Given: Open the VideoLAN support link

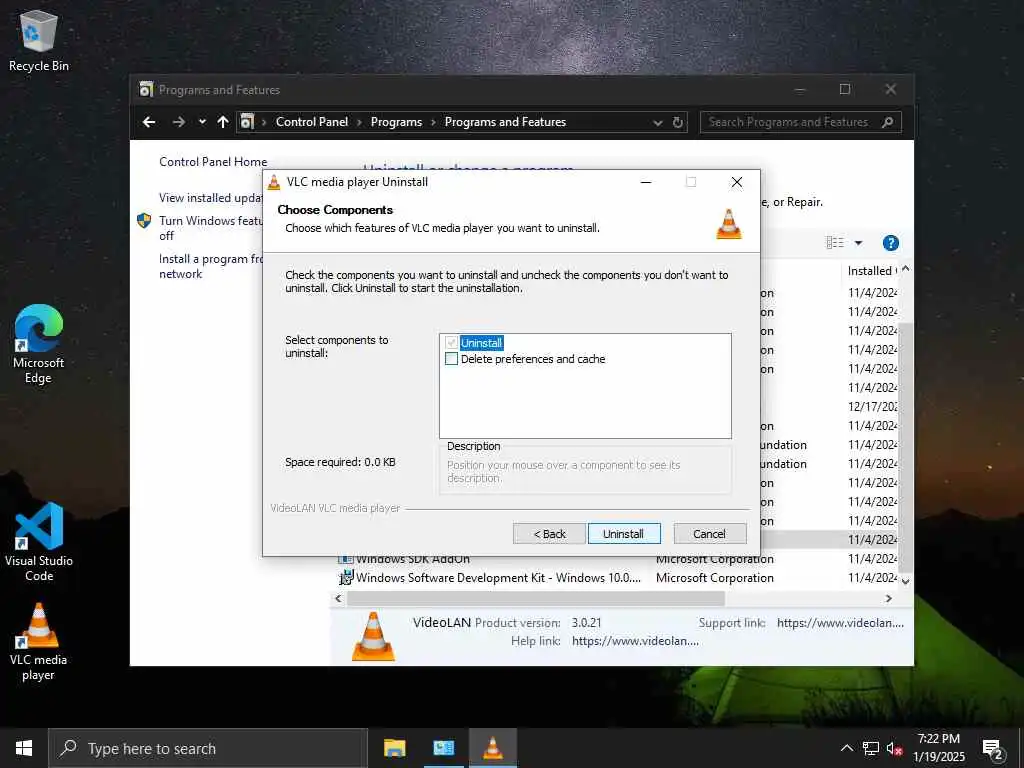Looking at the screenshot, I should tap(840, 623).
